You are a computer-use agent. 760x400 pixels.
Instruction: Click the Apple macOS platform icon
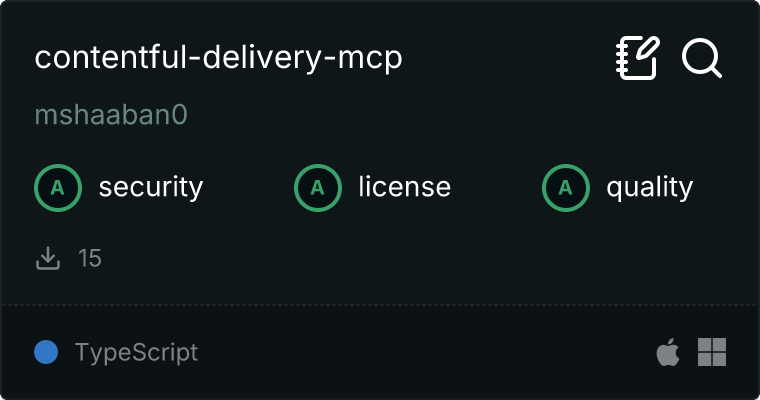[668, 352]
